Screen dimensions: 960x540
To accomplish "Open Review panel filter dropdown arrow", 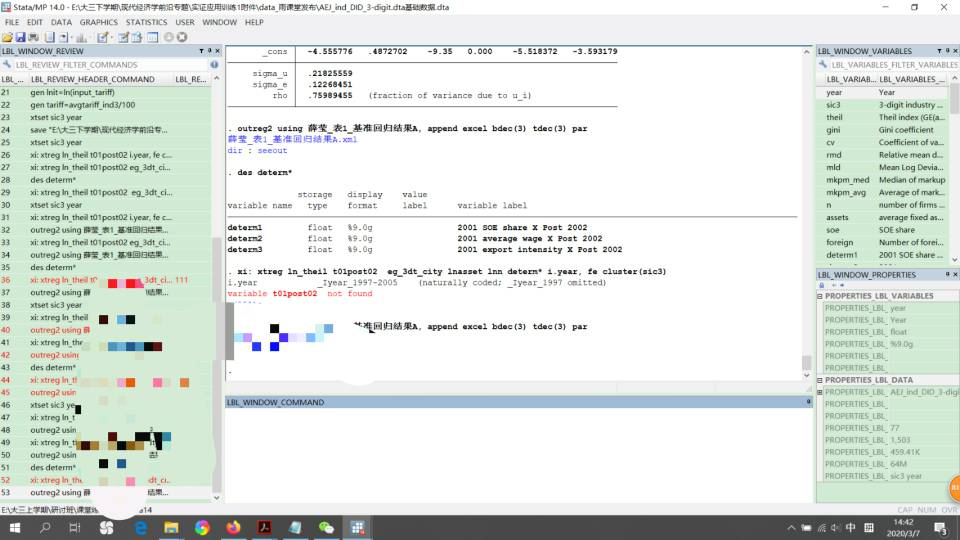I will click(x=201, y=51).
